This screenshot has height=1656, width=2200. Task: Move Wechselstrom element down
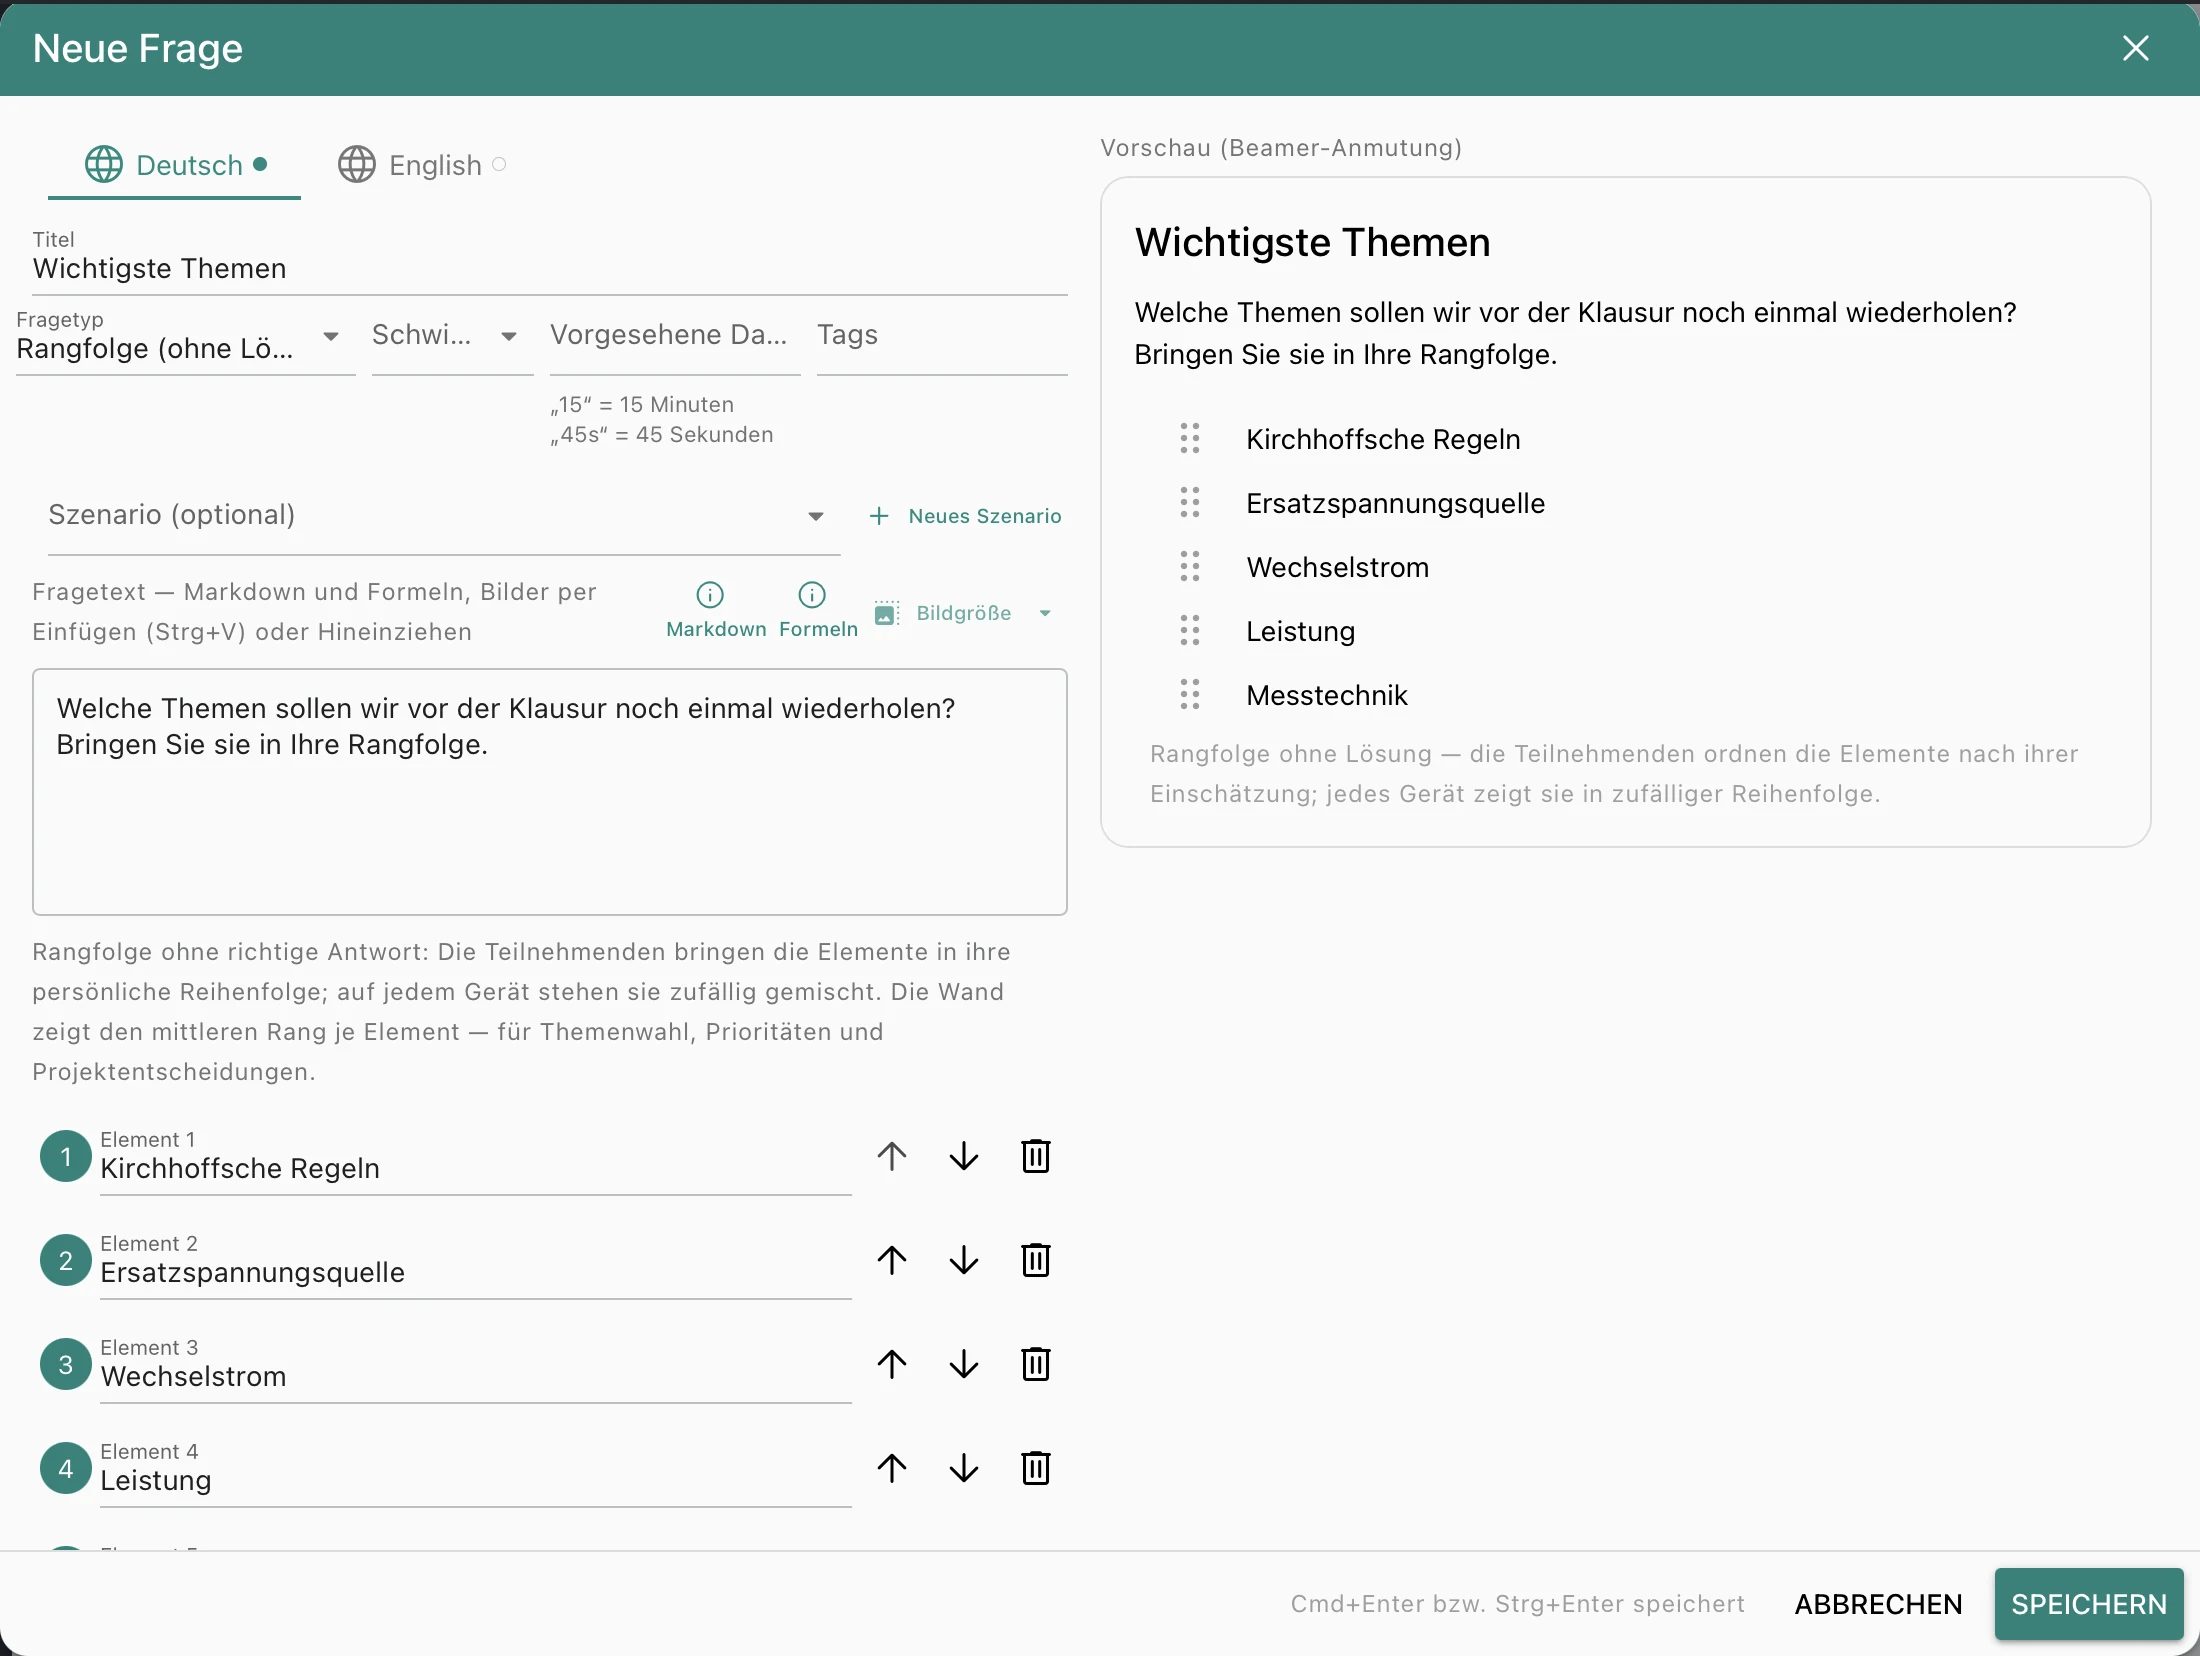click(964, 1365)
